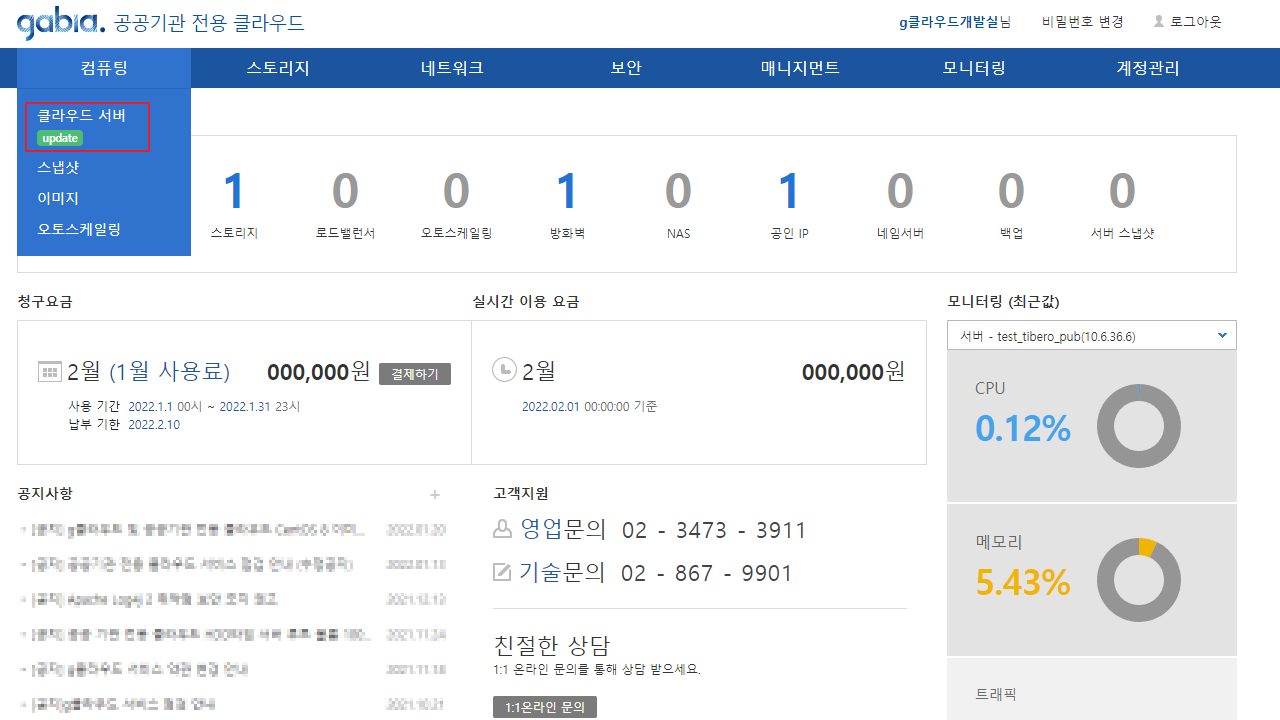Click the calendar icon next to 2월 billing
The height and width of the screenshot is (720, 1280).
[49, 372]
